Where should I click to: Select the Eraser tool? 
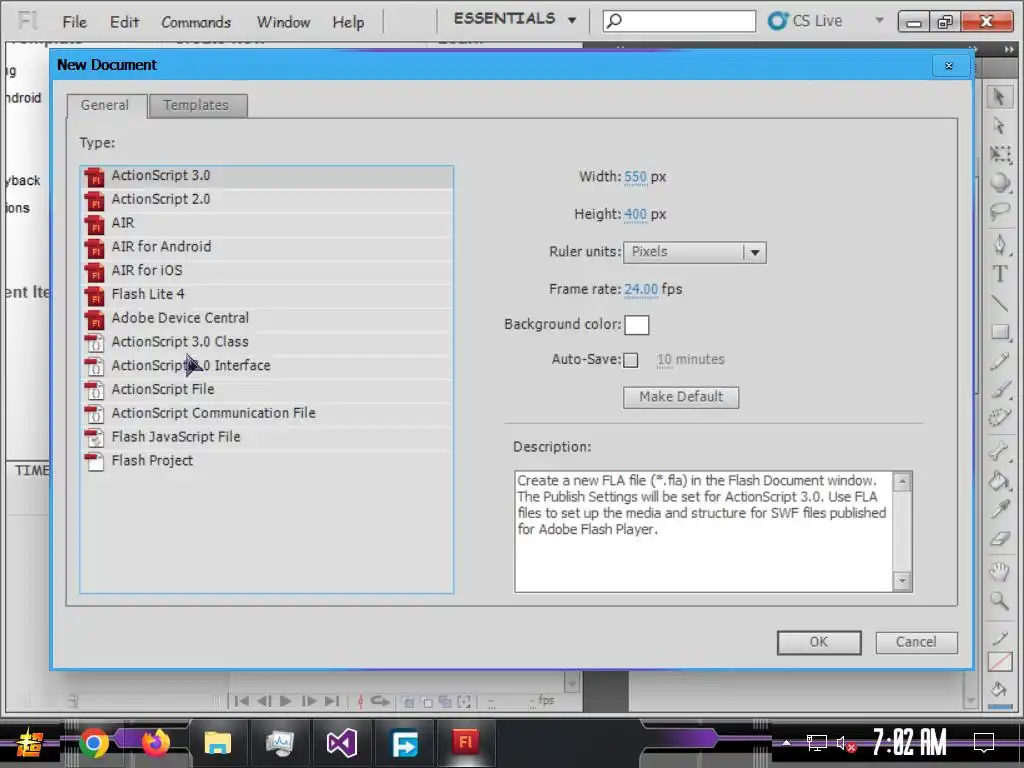click(x=1000, y=539)
